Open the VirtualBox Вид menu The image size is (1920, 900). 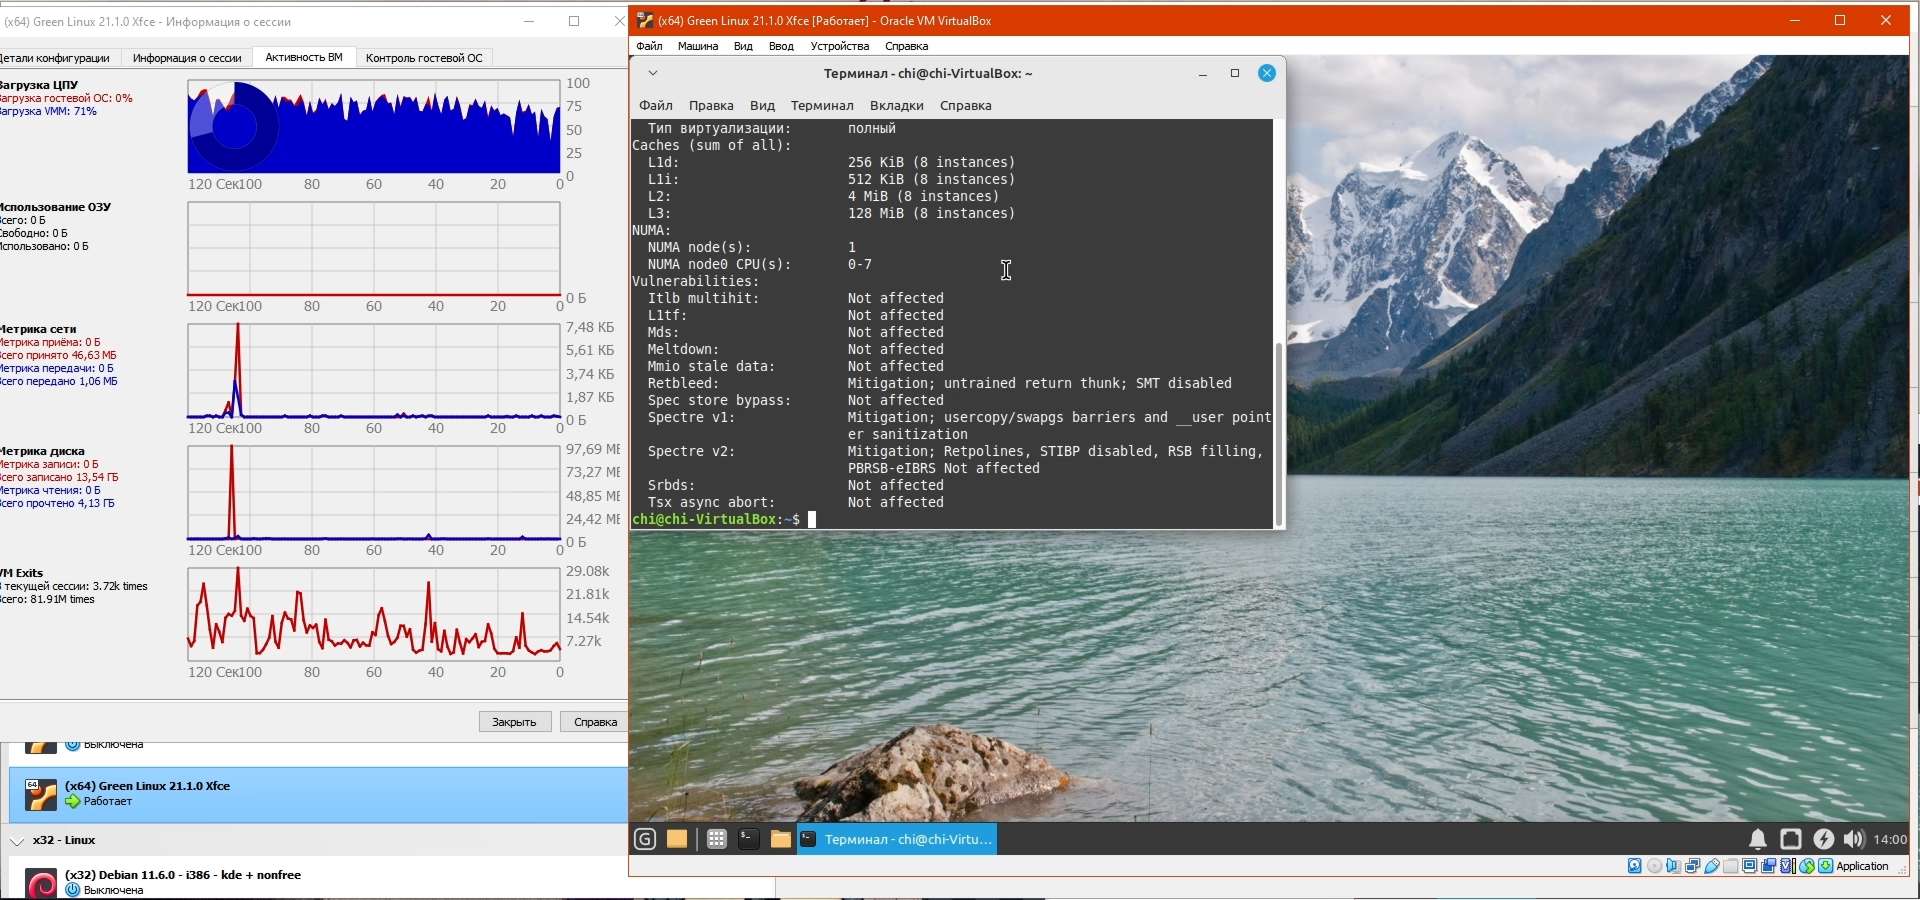(743, 46)
